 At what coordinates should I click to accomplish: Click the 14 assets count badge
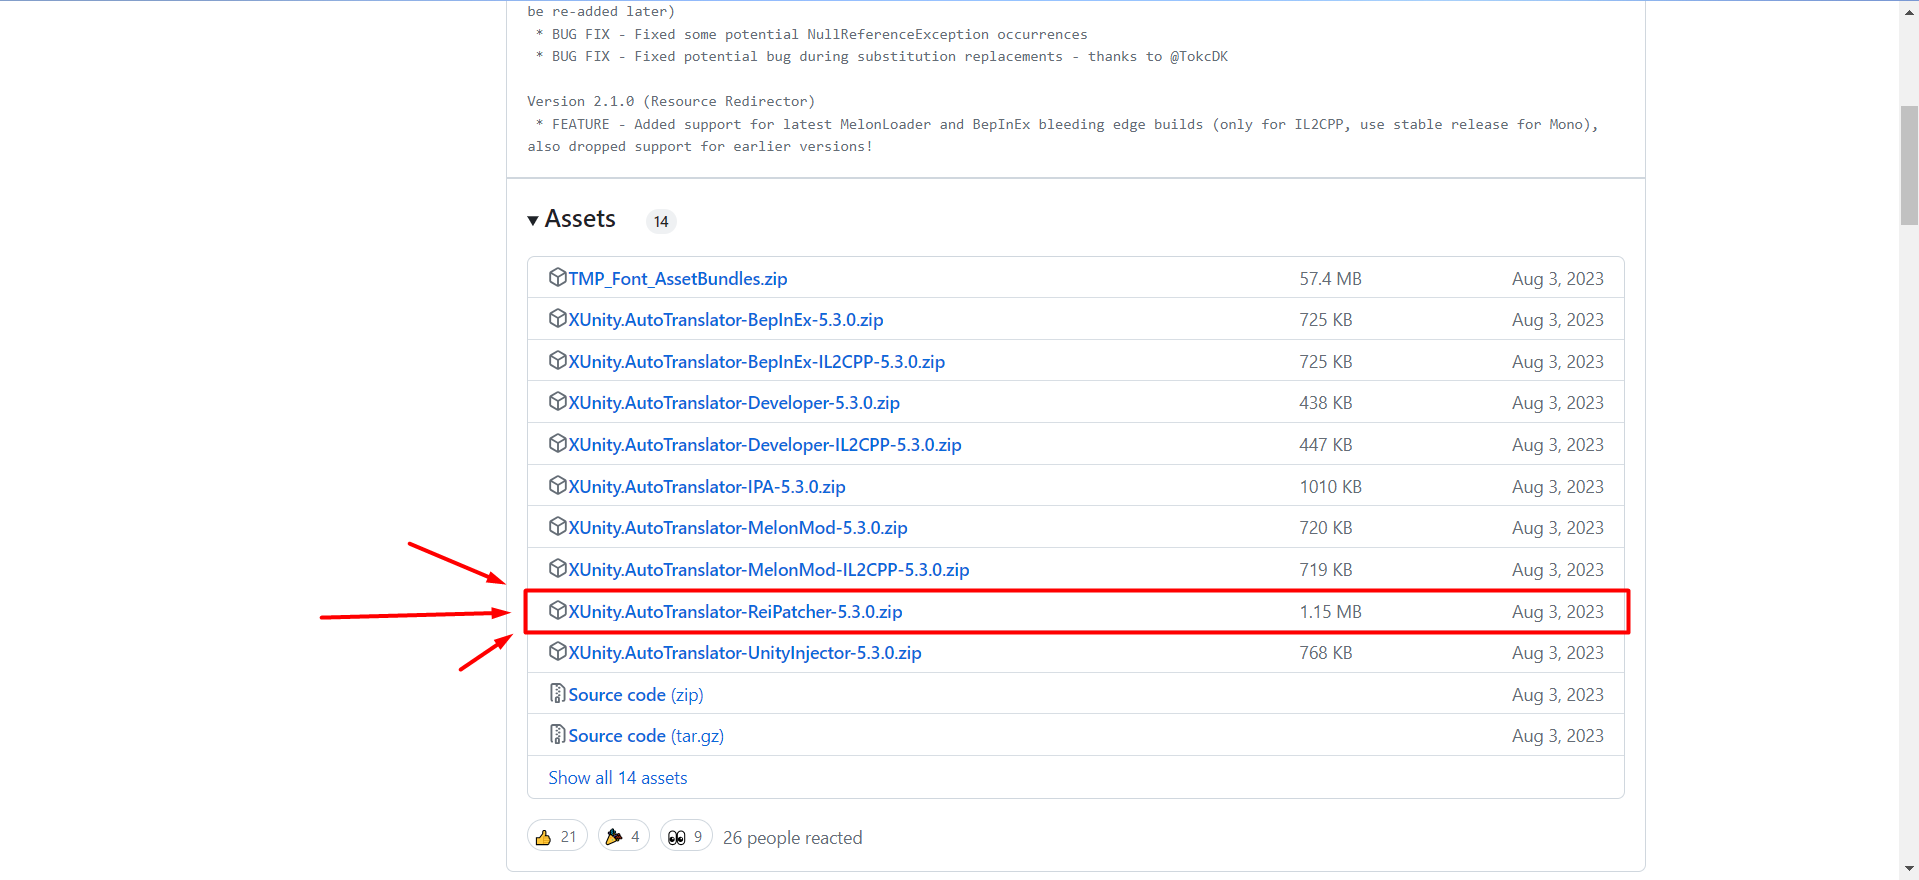pos(661,222)
